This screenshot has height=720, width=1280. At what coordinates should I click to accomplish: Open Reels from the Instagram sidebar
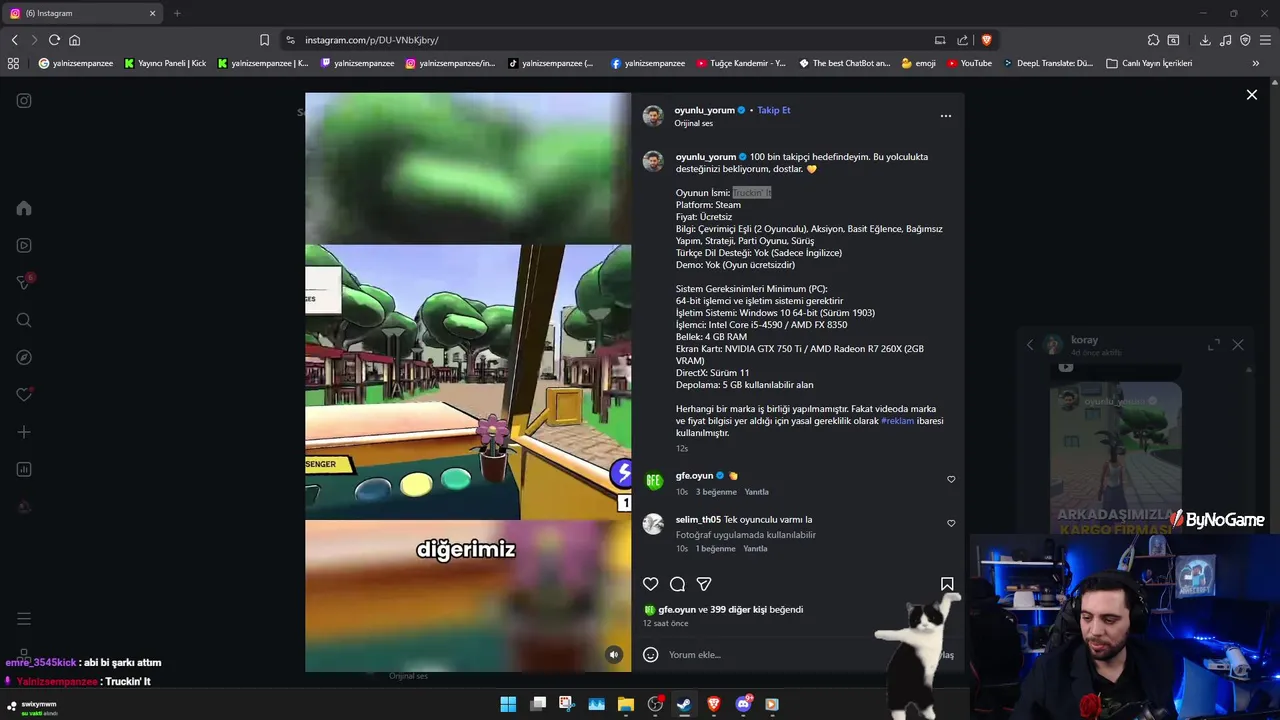[x=24, y=245]
